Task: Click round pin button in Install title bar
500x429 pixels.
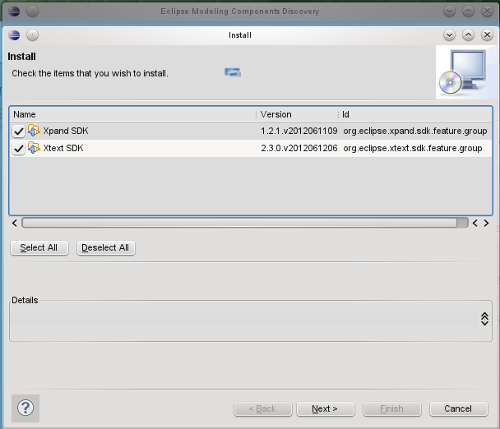Action: (32, 35)
